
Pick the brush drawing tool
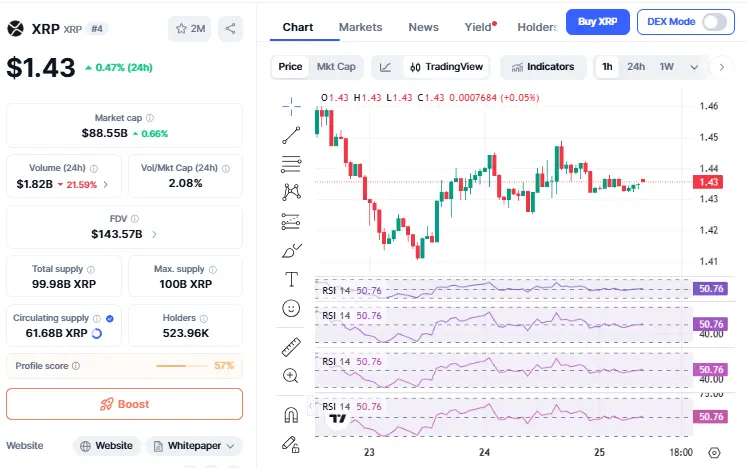(x=291, y=250)
